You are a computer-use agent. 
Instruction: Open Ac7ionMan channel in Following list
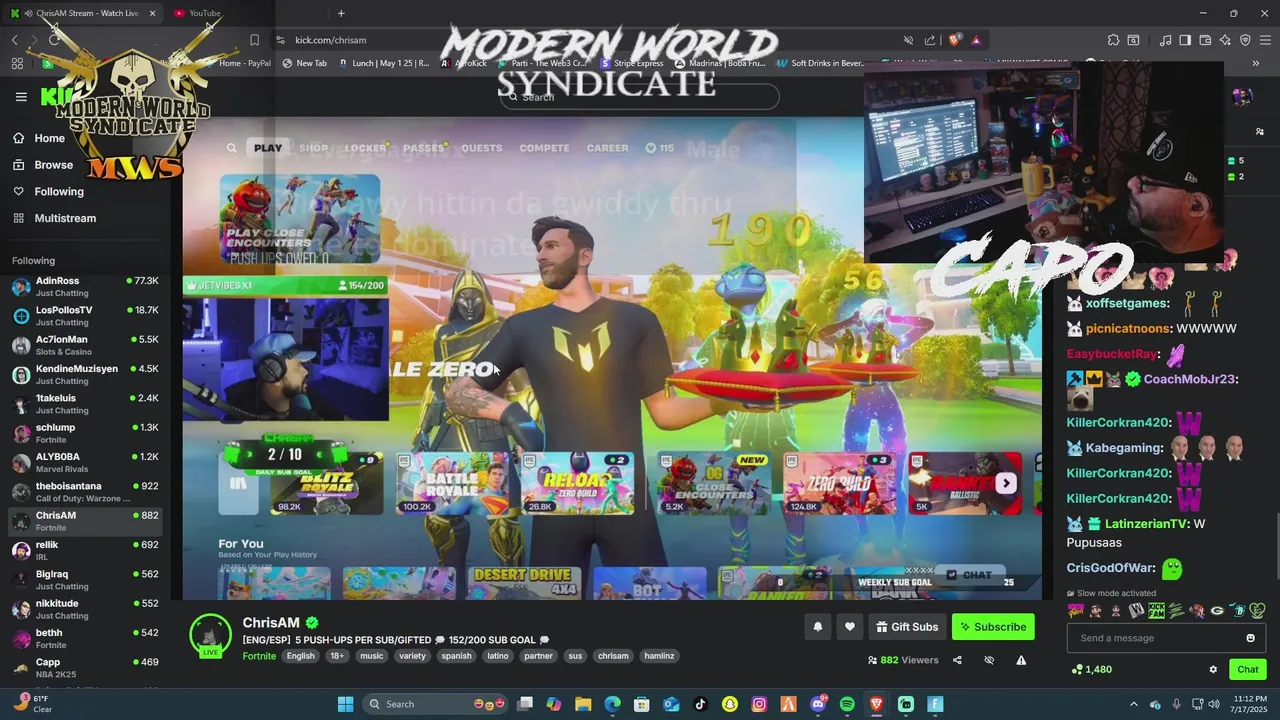pos(85,345)
